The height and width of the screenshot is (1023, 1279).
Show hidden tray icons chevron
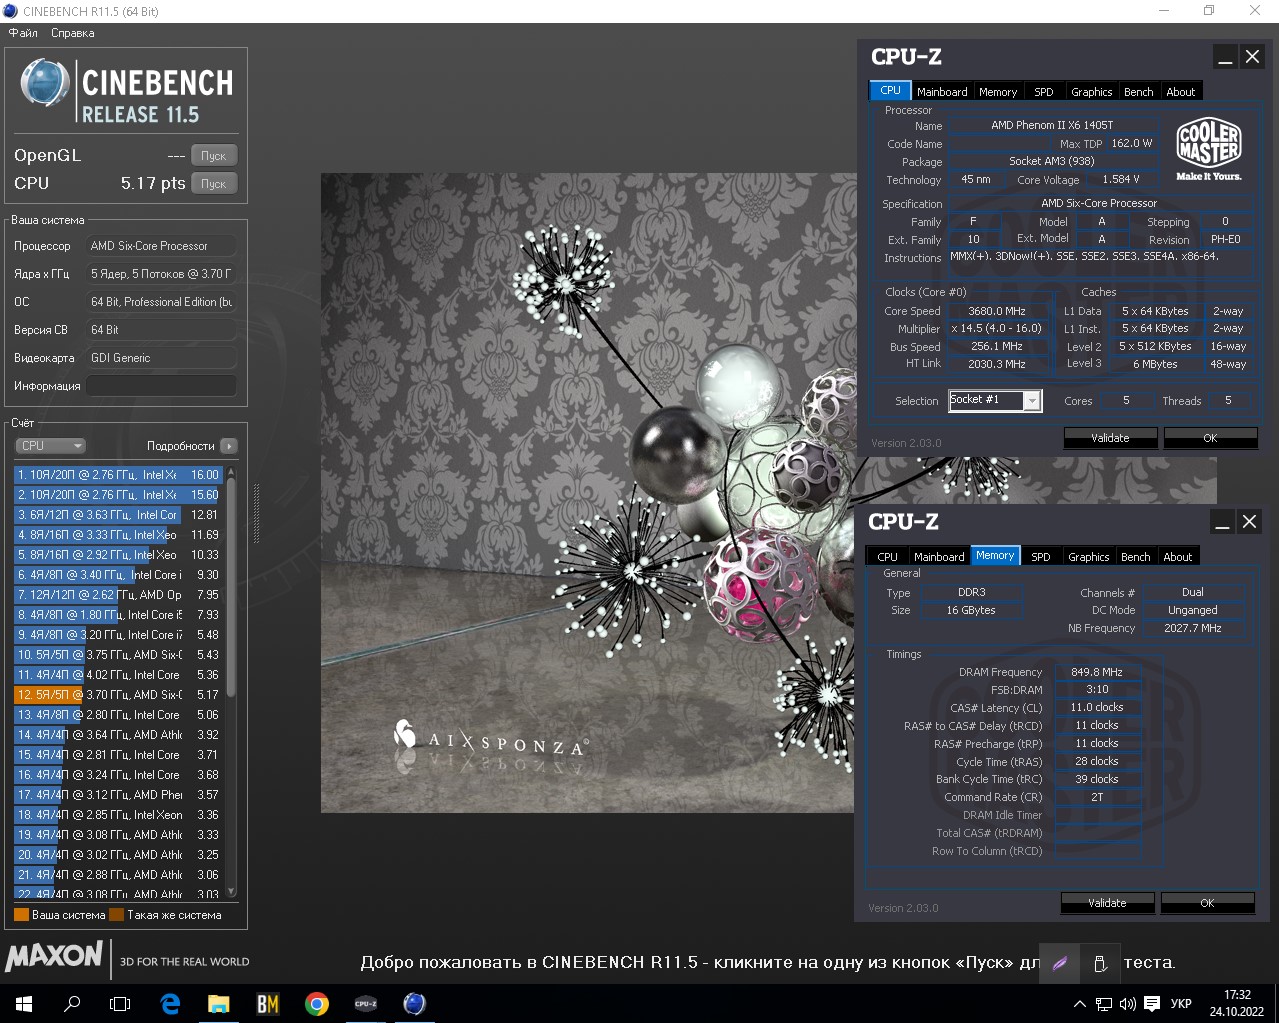point(1079,1004)
